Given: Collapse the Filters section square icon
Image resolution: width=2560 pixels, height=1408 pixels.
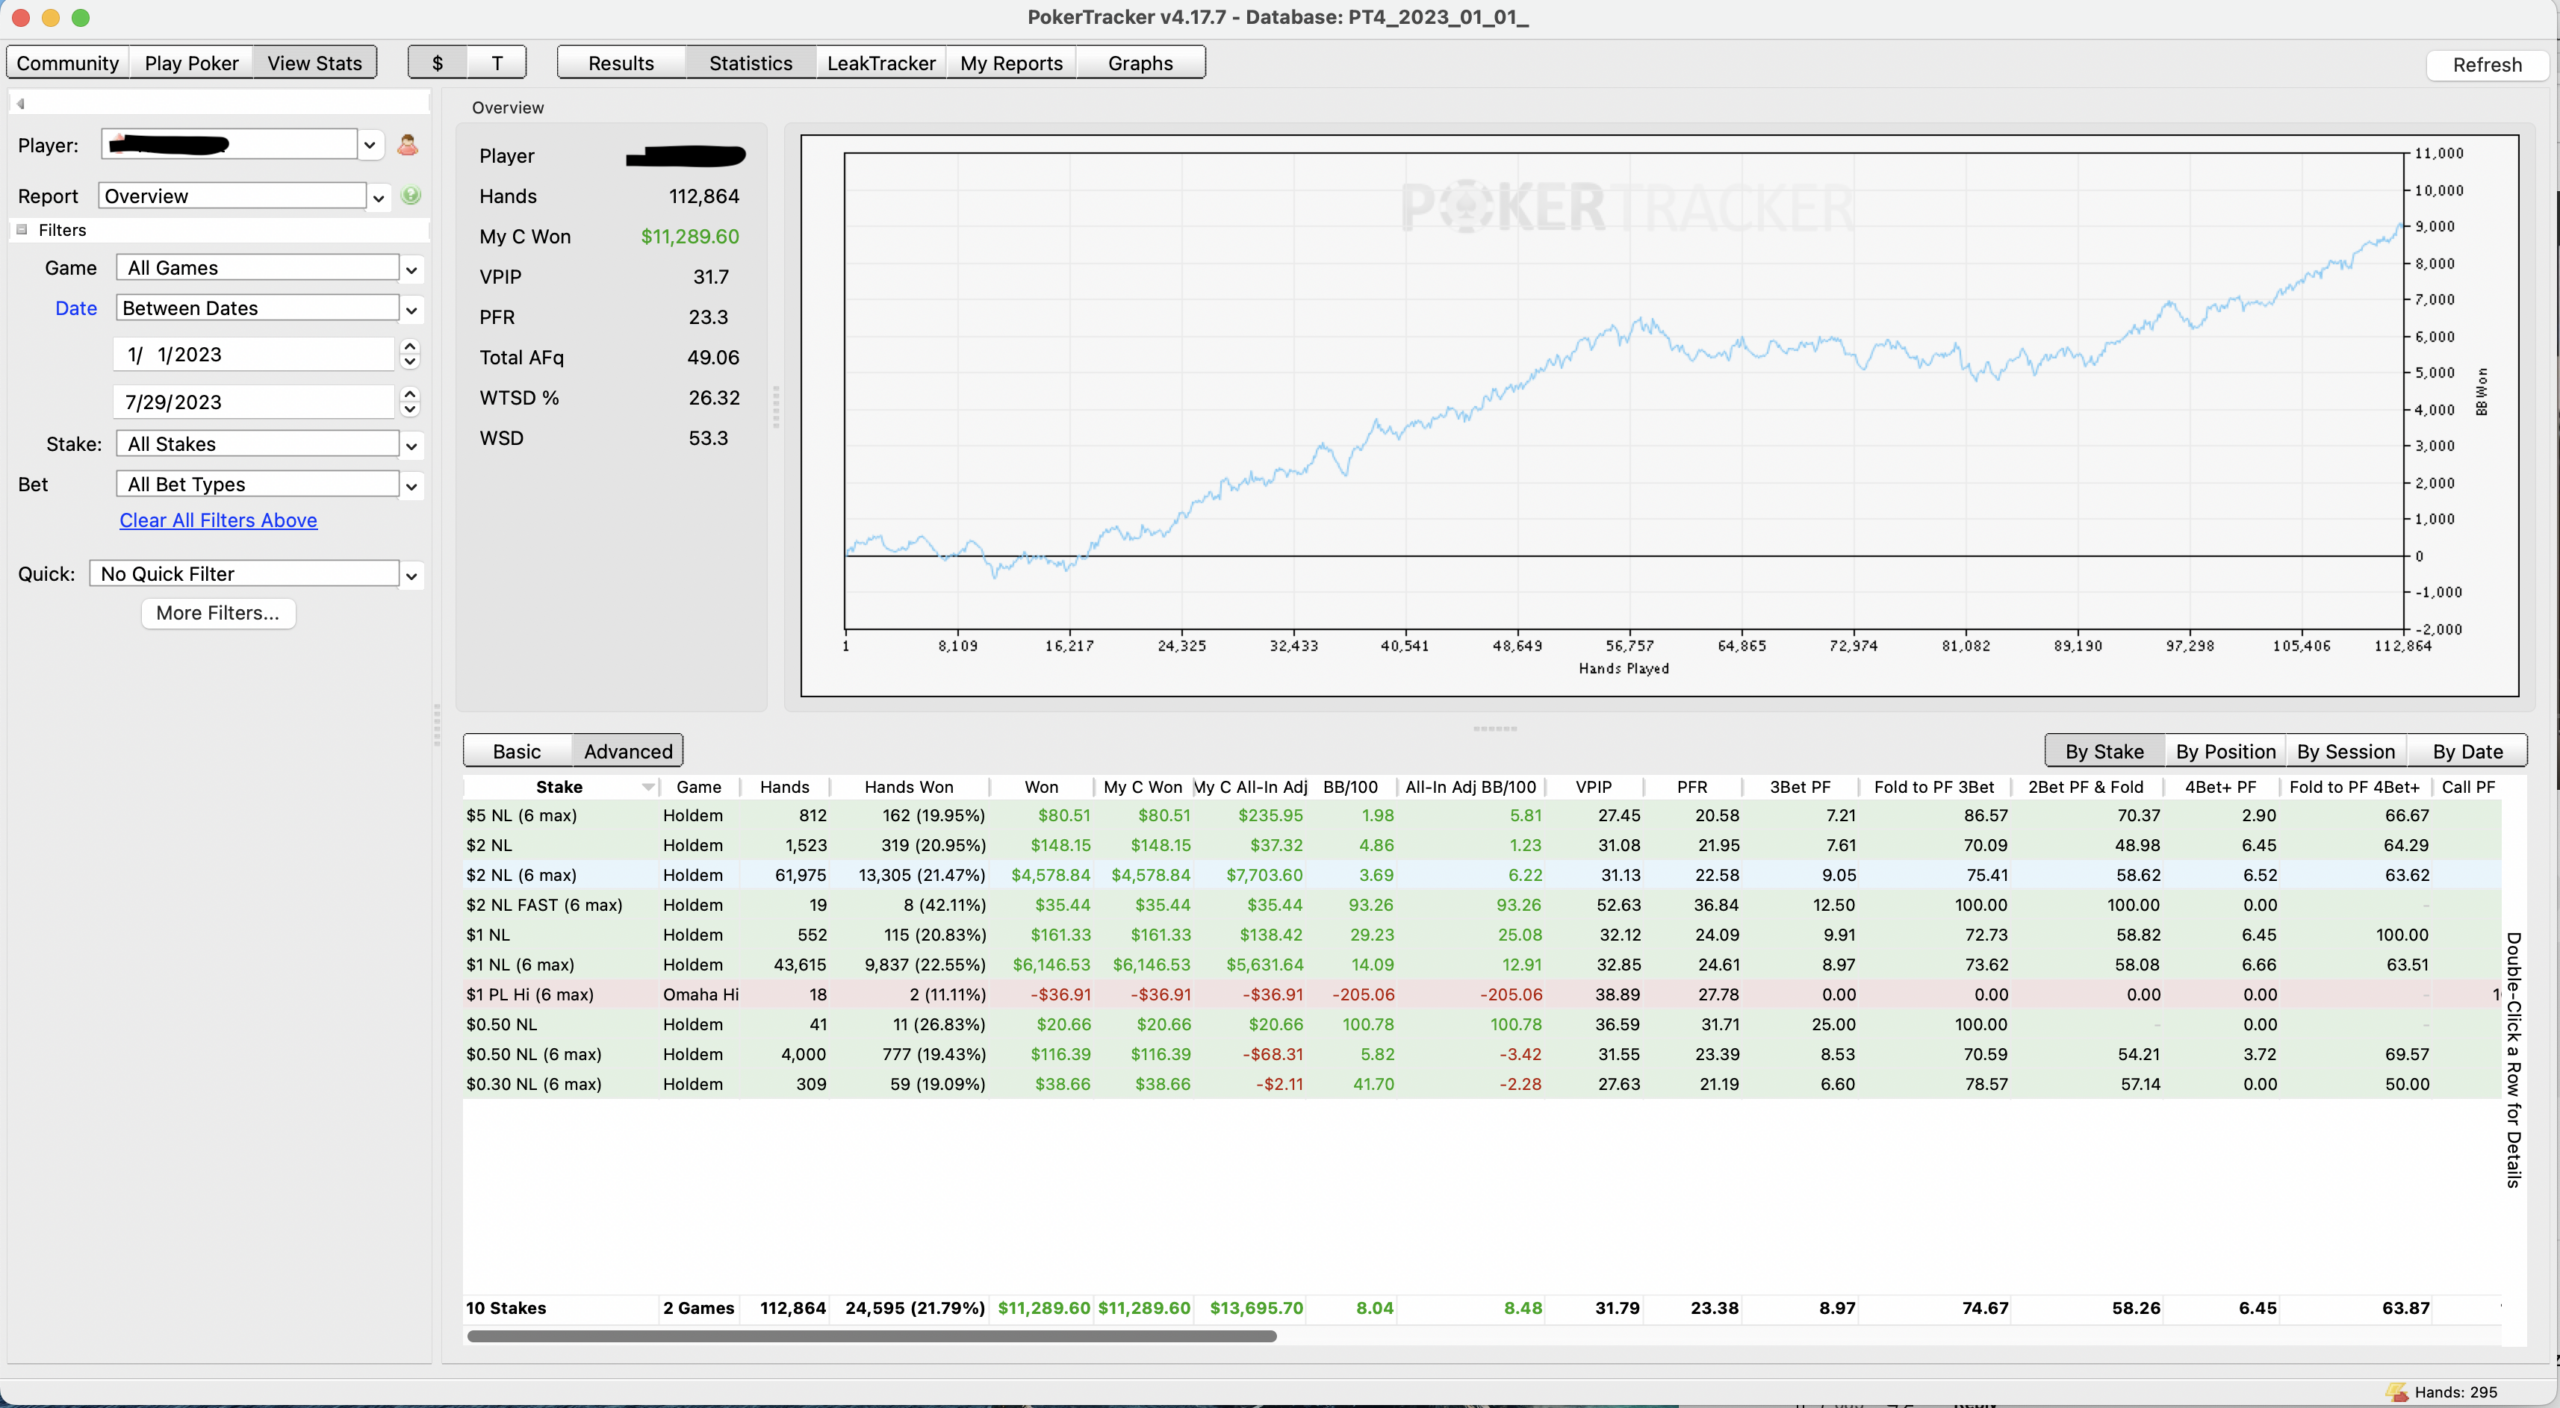Looking at the screenshot, I should (22, 230).
